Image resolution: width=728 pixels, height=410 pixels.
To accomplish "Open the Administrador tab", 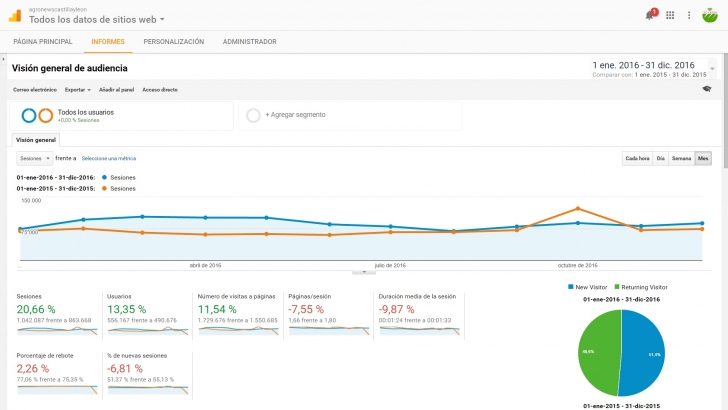I will 249,42.
